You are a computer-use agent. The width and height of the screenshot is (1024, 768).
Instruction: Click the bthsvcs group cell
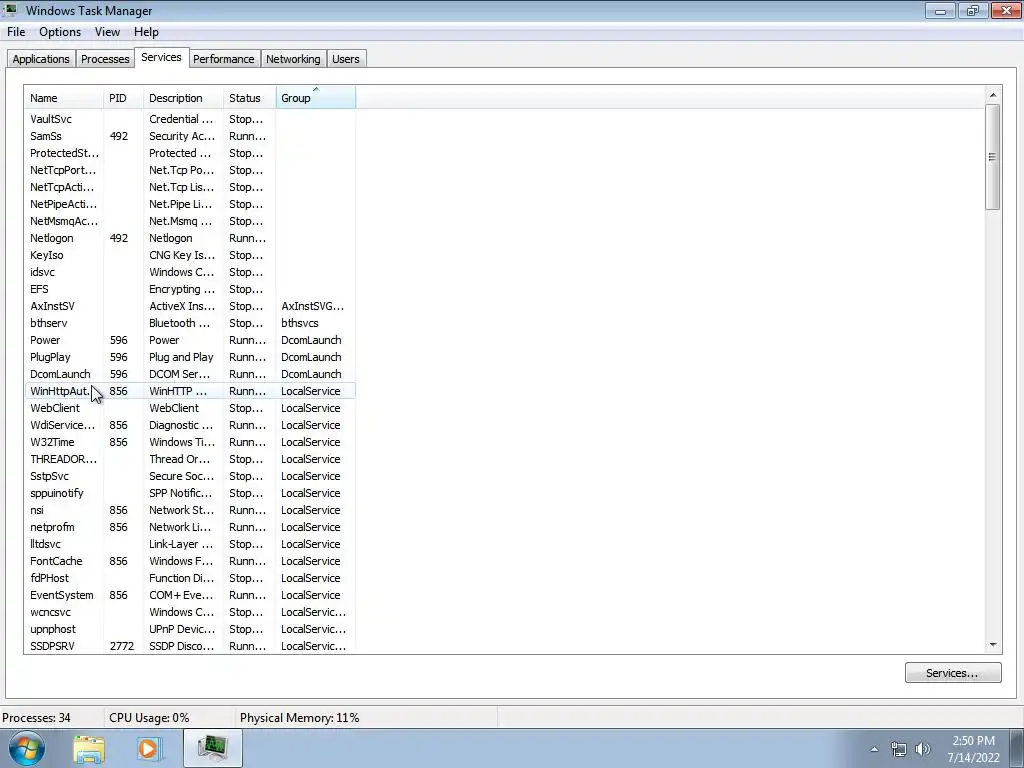(x=300, y=323)
